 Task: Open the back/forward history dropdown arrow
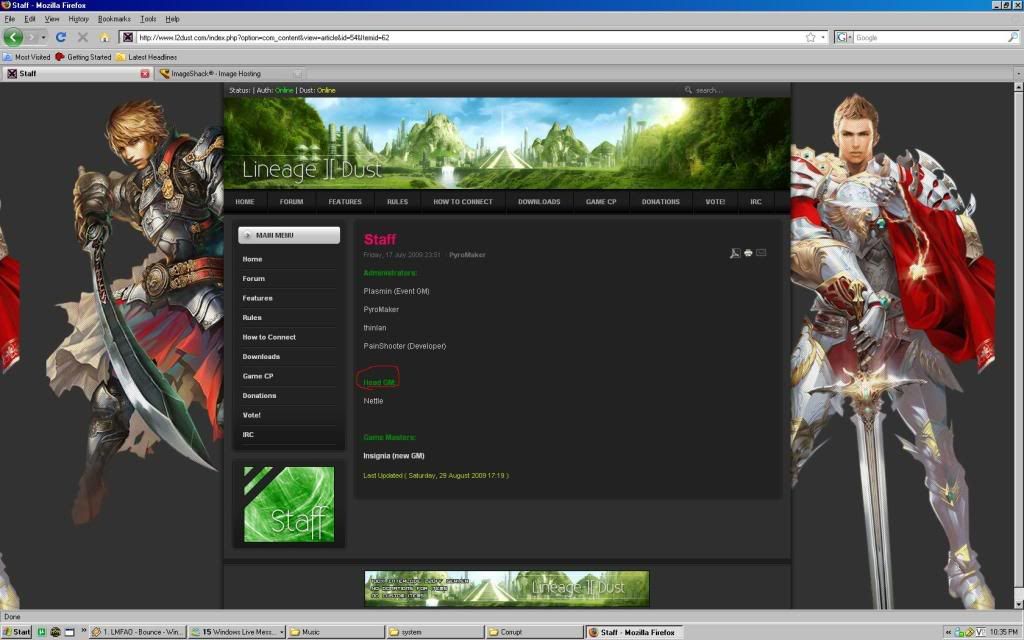(x=43, y=37)
